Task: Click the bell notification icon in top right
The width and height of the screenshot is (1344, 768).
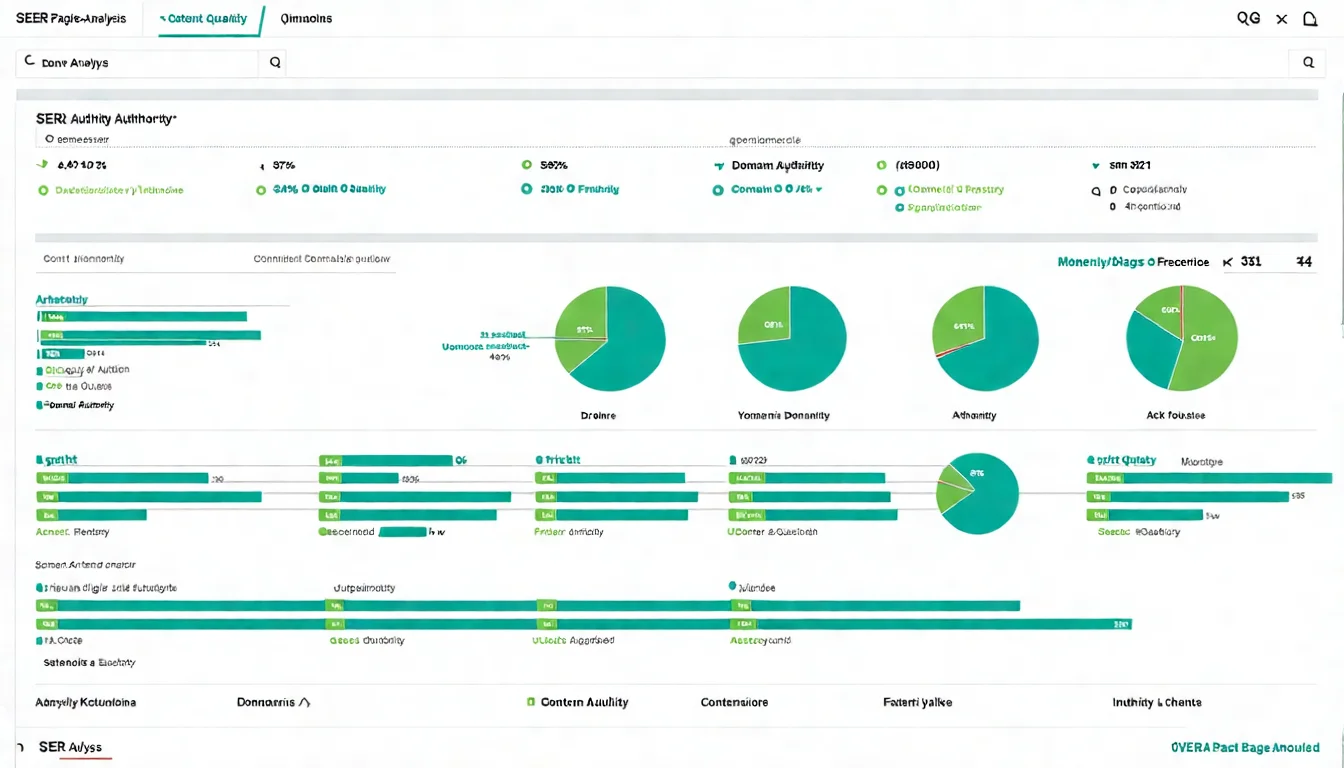Action: [1310, 19]
